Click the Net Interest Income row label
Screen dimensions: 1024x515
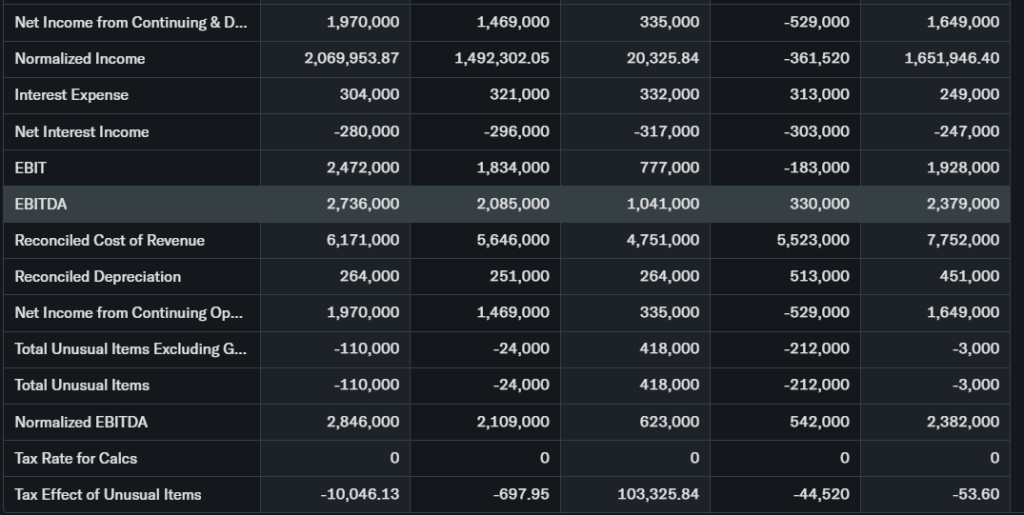click(82, 132)
